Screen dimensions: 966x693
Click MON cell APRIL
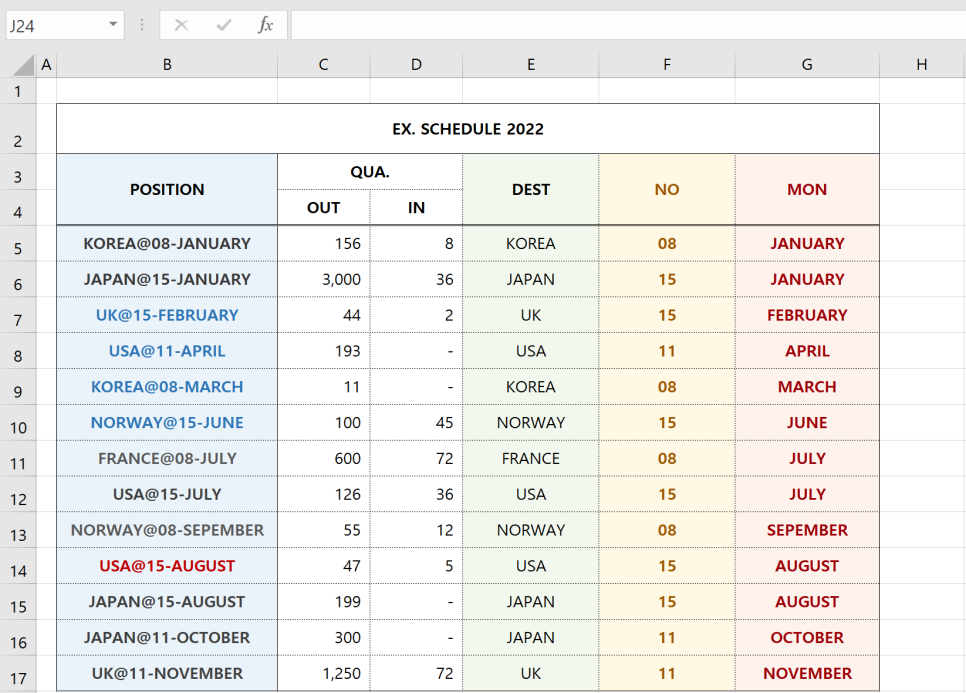click(x=807, y=351)
